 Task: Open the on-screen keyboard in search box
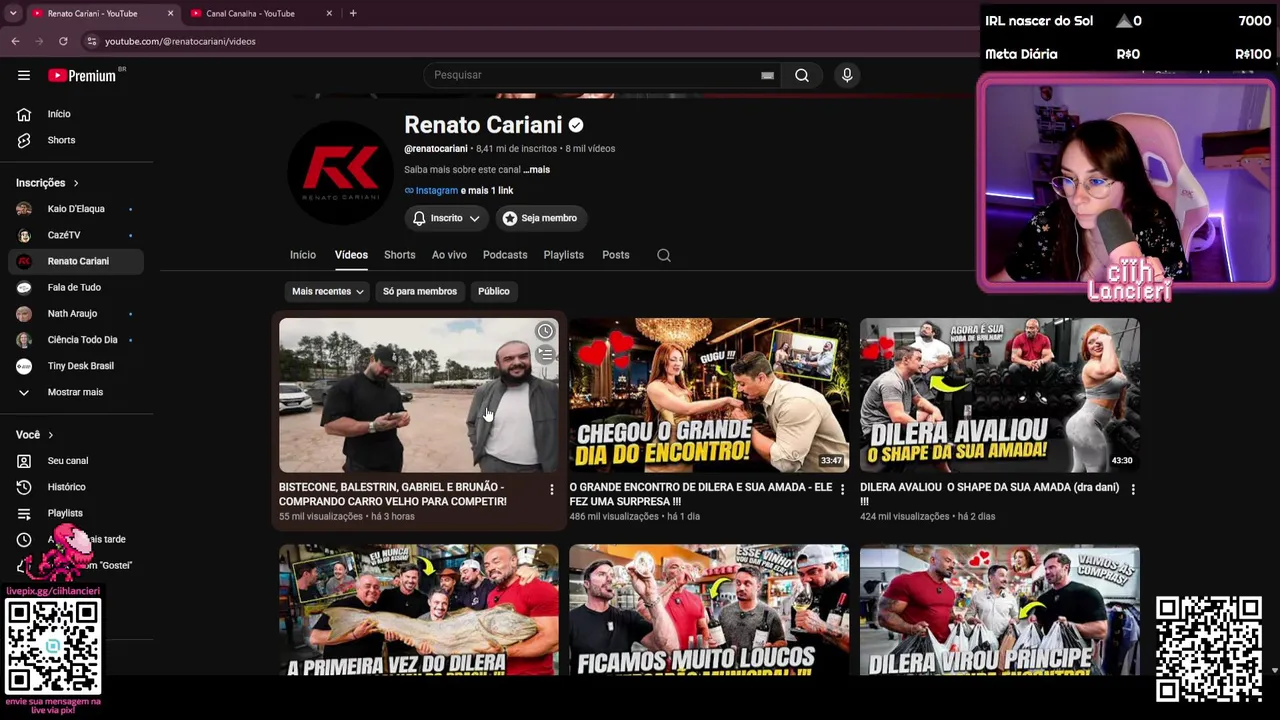click(x=767, y=75)
